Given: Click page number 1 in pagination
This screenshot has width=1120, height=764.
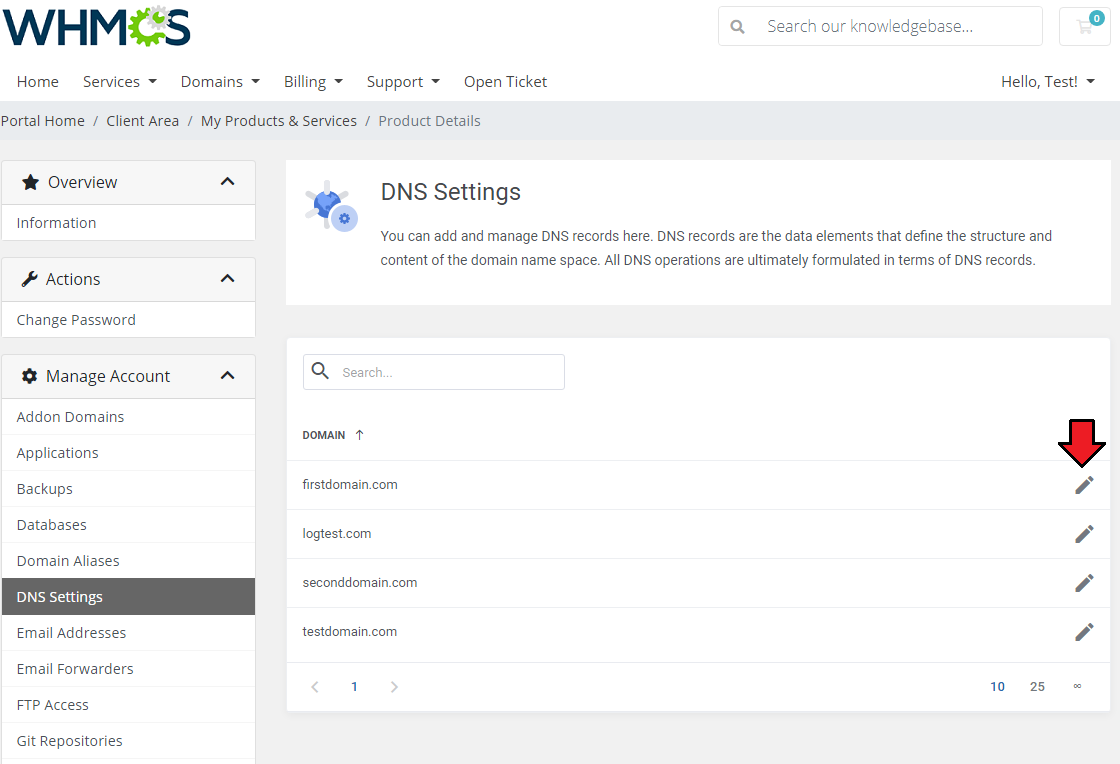Looking at the screenshot, I should tap(354, 687).
